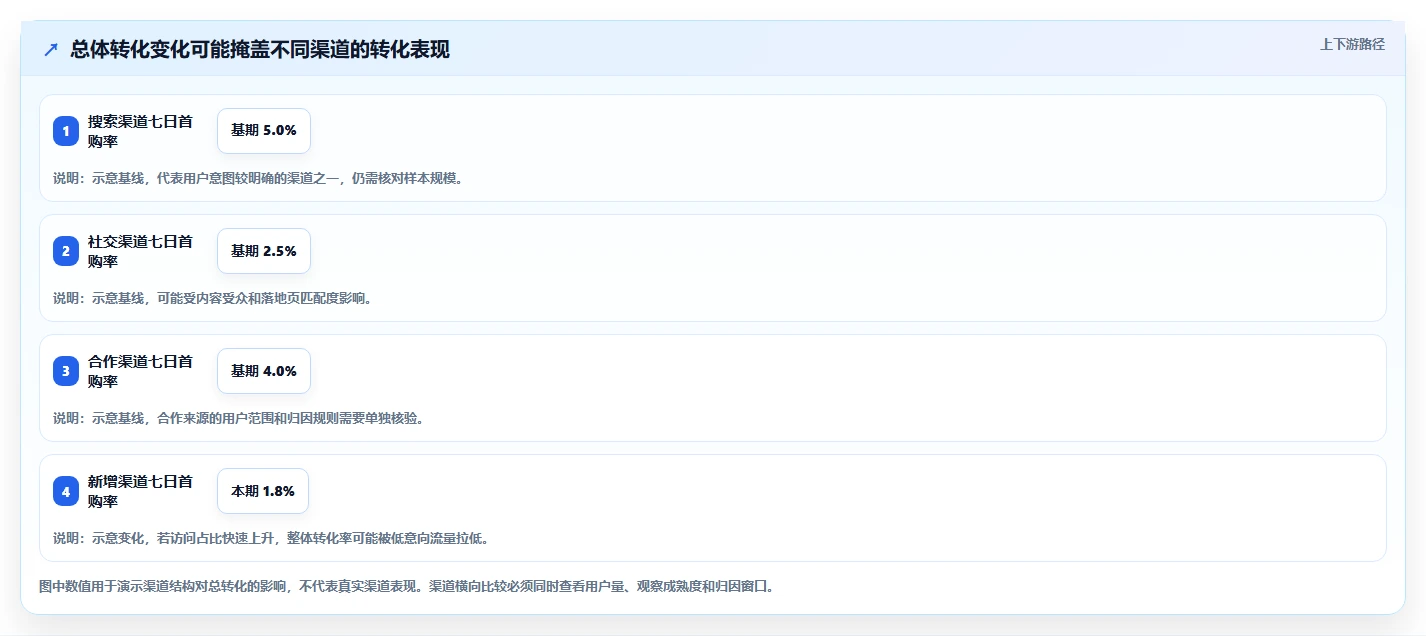This screenshot has height=636, width=1426.
Task: Select the number 3 badge for 合作渠道
Action: point(66,371)
